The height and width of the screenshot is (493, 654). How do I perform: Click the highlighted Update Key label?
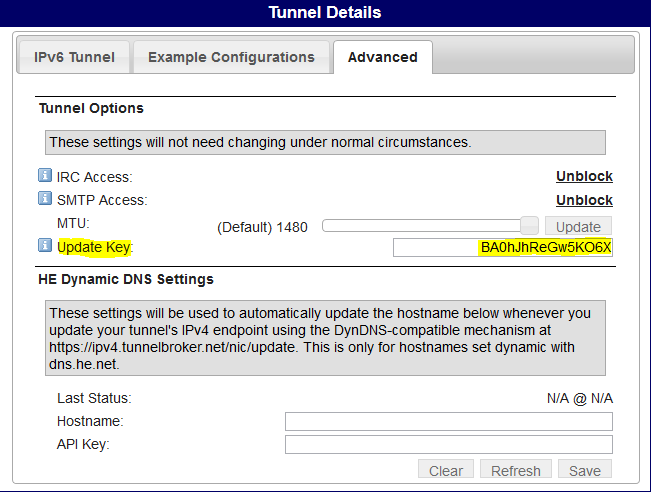tap(94, 247)
